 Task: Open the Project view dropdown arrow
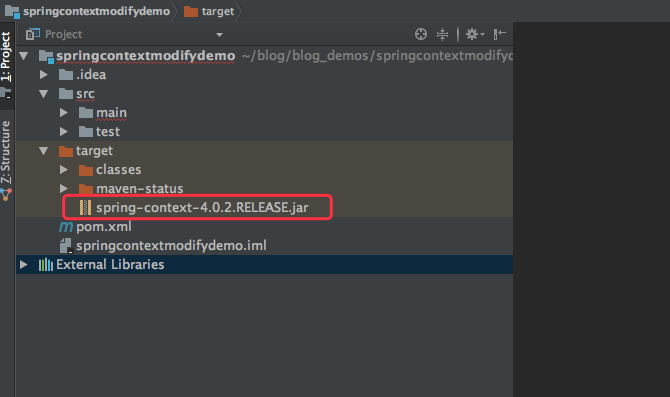click(x=219, y=35)
